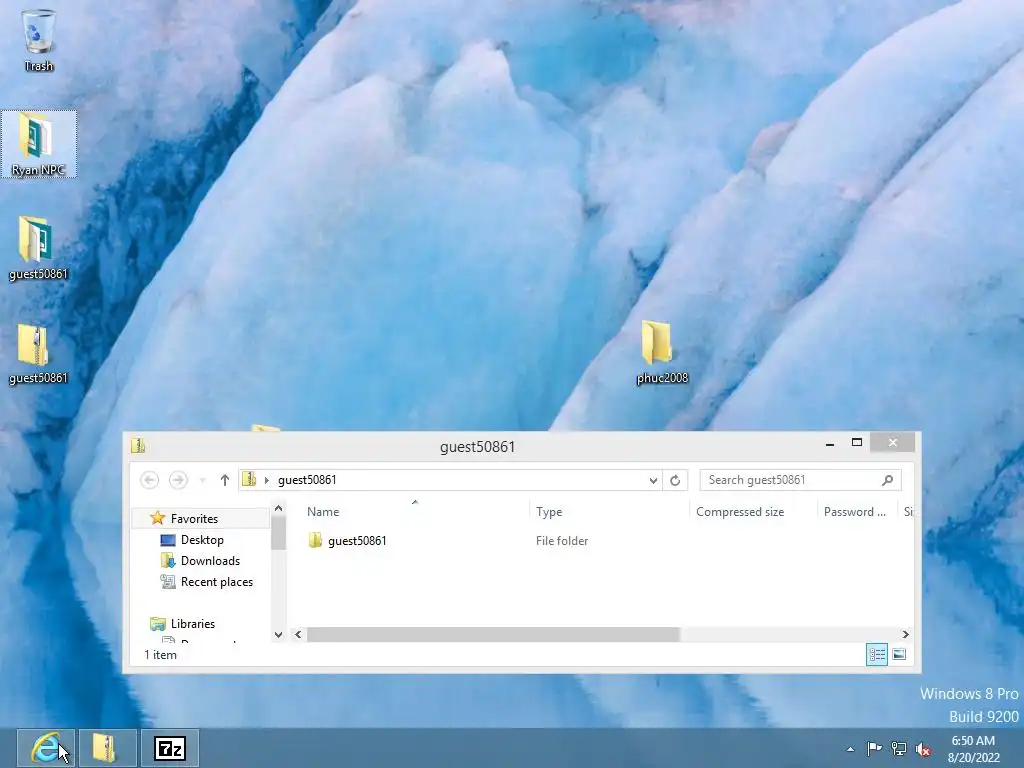Sort by Compressed size column
Image resolution: width=1024 pixels, height=768 pixels.
[740, 511]
